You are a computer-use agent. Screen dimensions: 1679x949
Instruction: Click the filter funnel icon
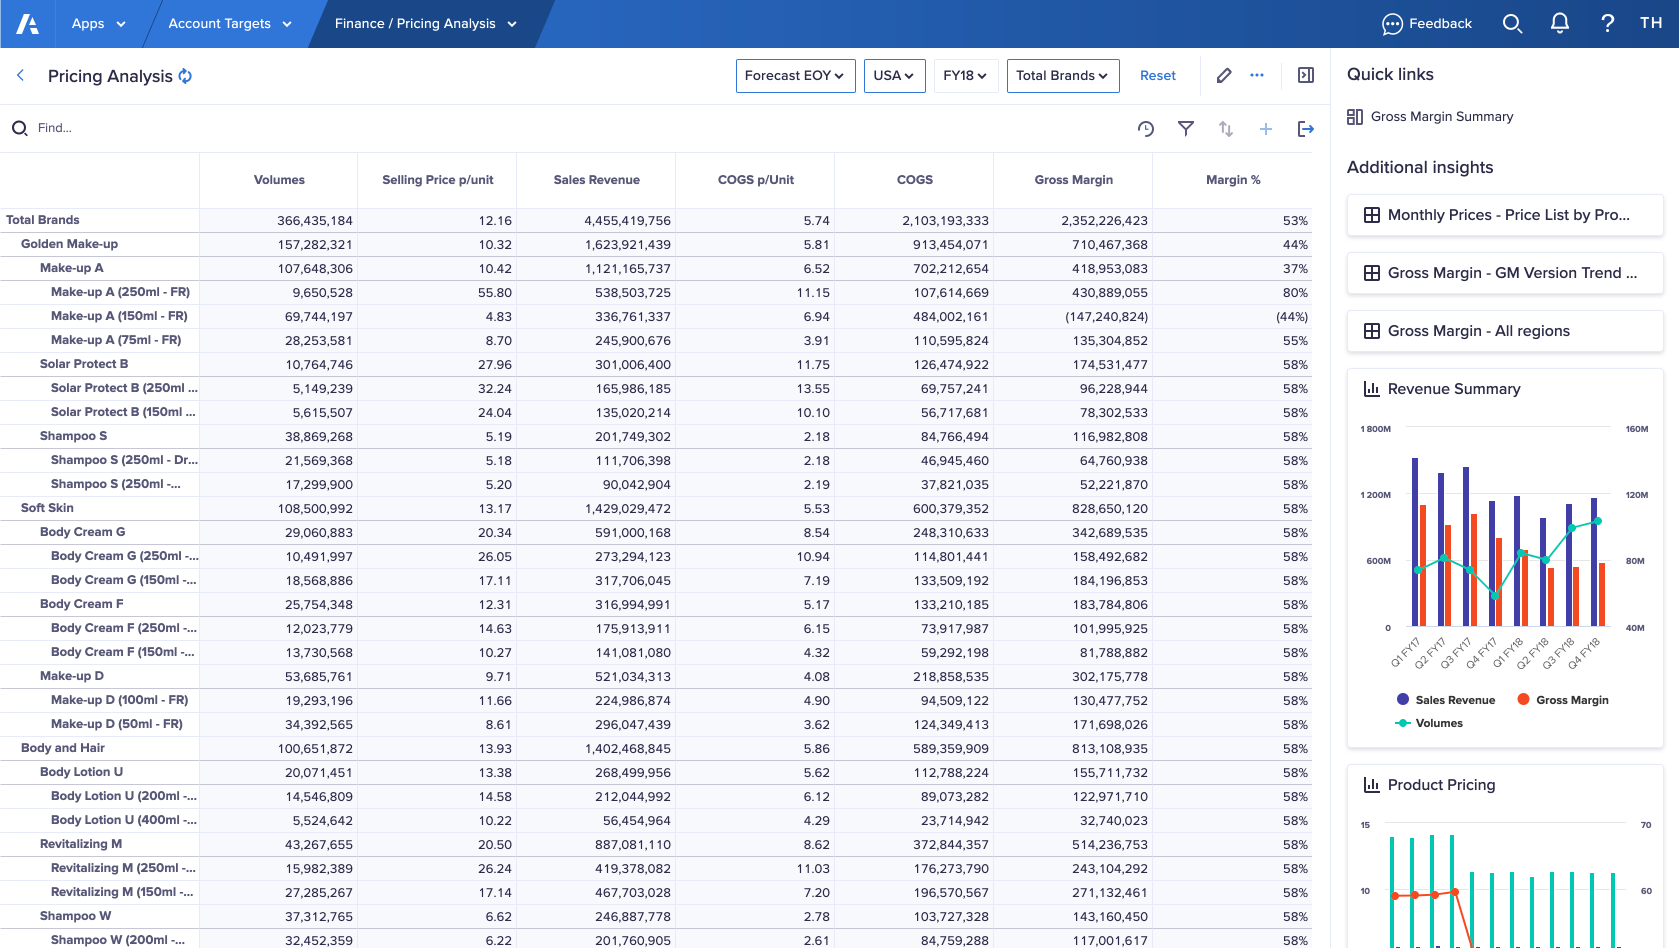point(1186,129)
